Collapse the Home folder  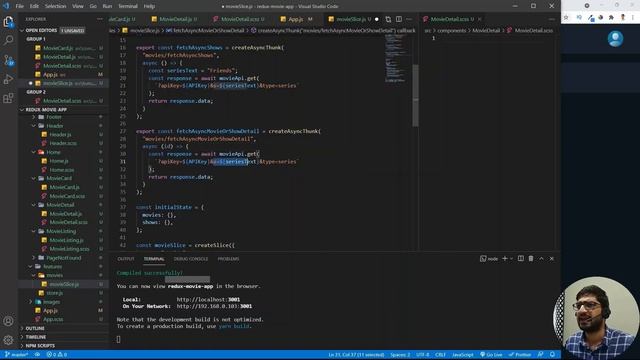coord(53,152)
